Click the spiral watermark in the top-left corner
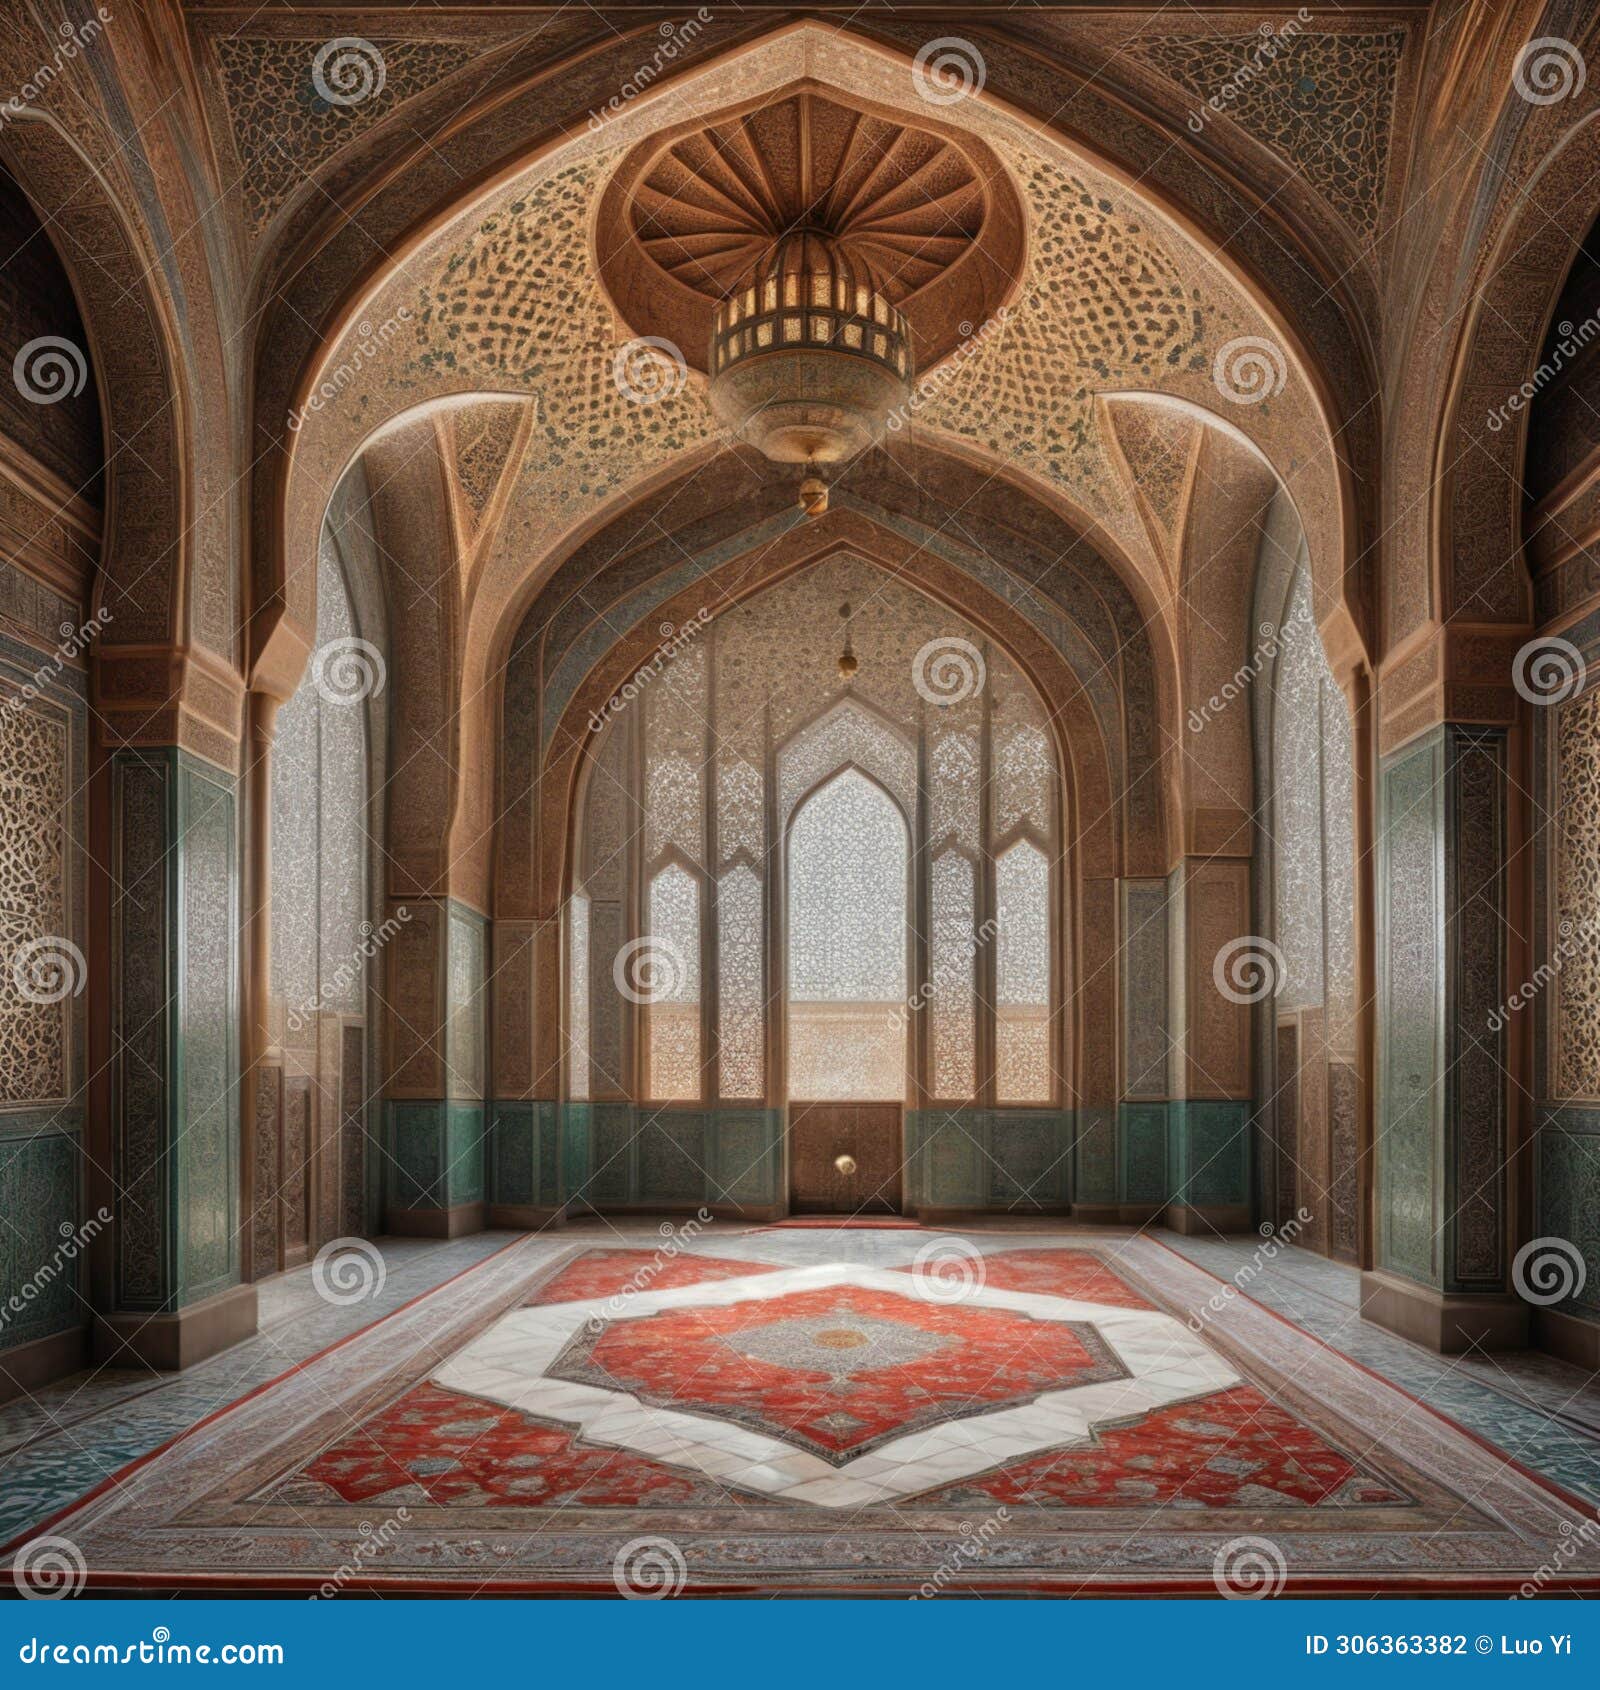The width and height of the screenshot is (1600, 1690). (x=345, y=72)
